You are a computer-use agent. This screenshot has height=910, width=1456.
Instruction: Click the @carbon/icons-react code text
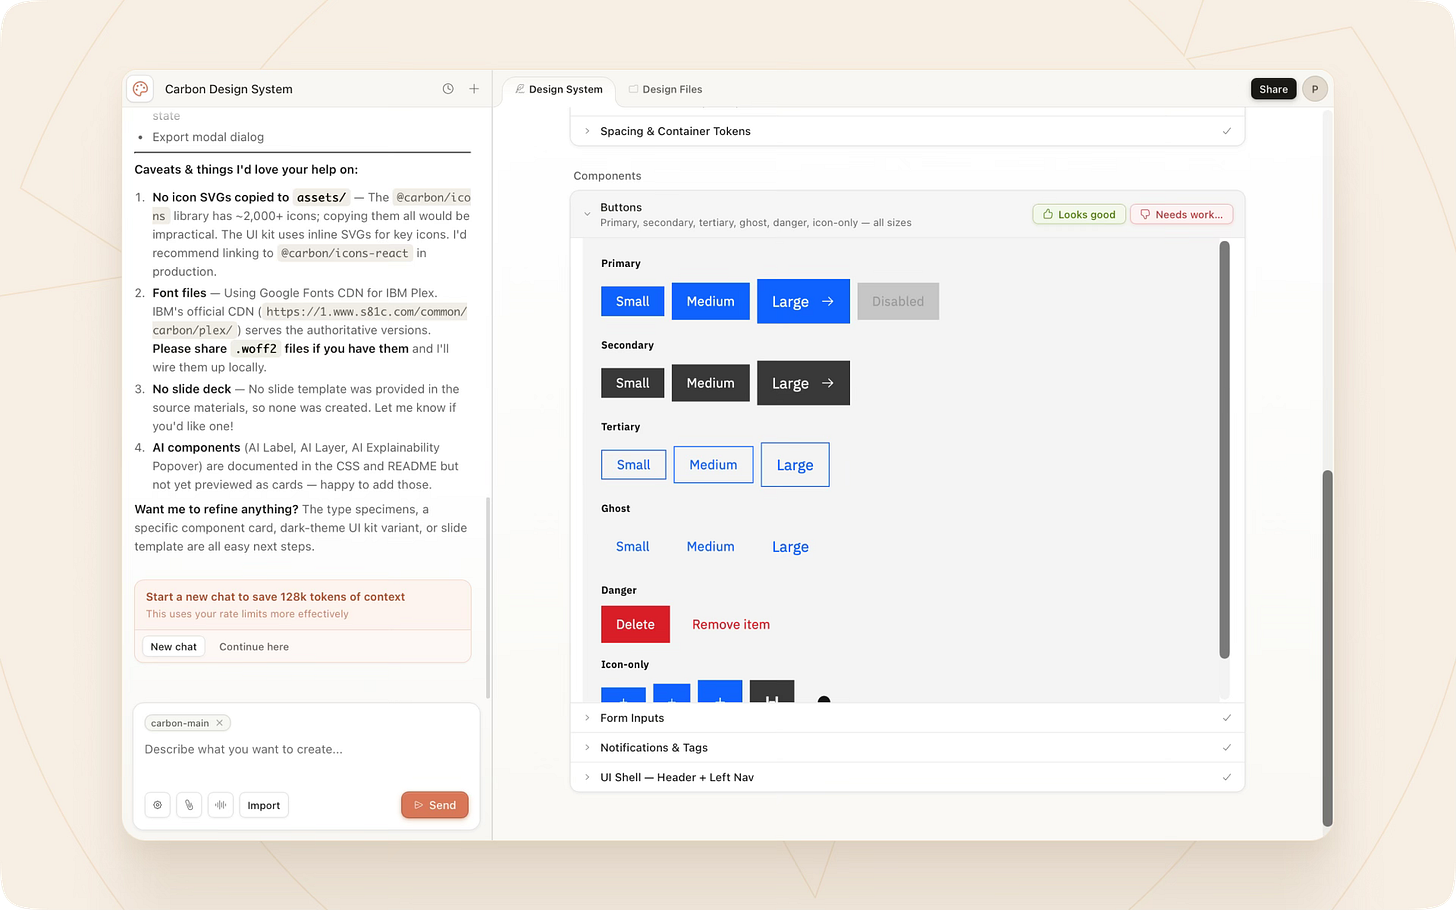[345, 253]
